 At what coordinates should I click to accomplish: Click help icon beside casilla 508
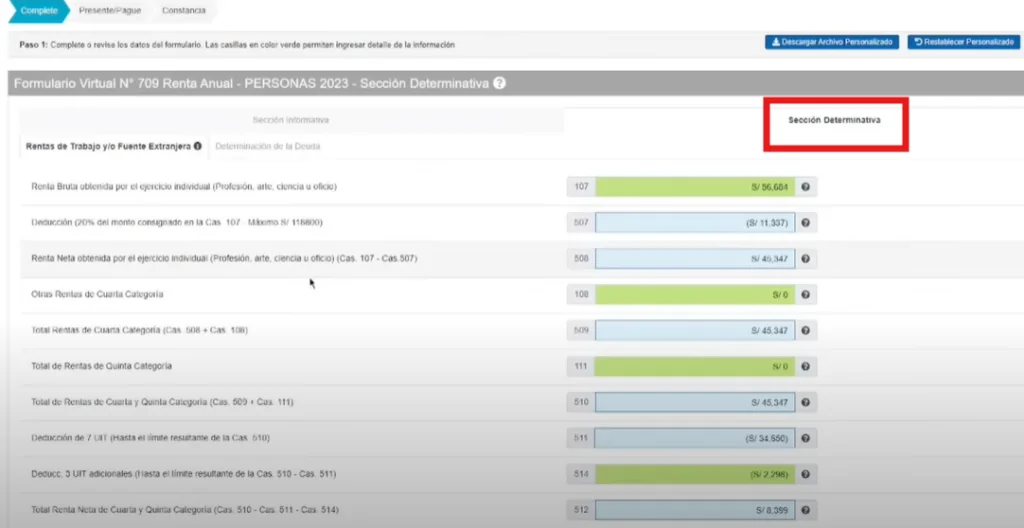pyautogui.click(x=806, y=259)
